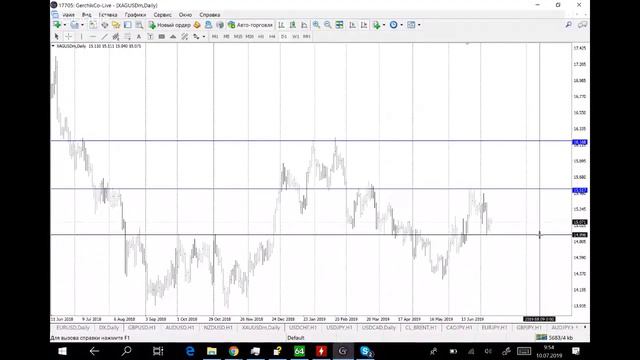The height and width of the screenshot is (360, 640).
Task: Toggle chart shift
Action: click(364, 25)
